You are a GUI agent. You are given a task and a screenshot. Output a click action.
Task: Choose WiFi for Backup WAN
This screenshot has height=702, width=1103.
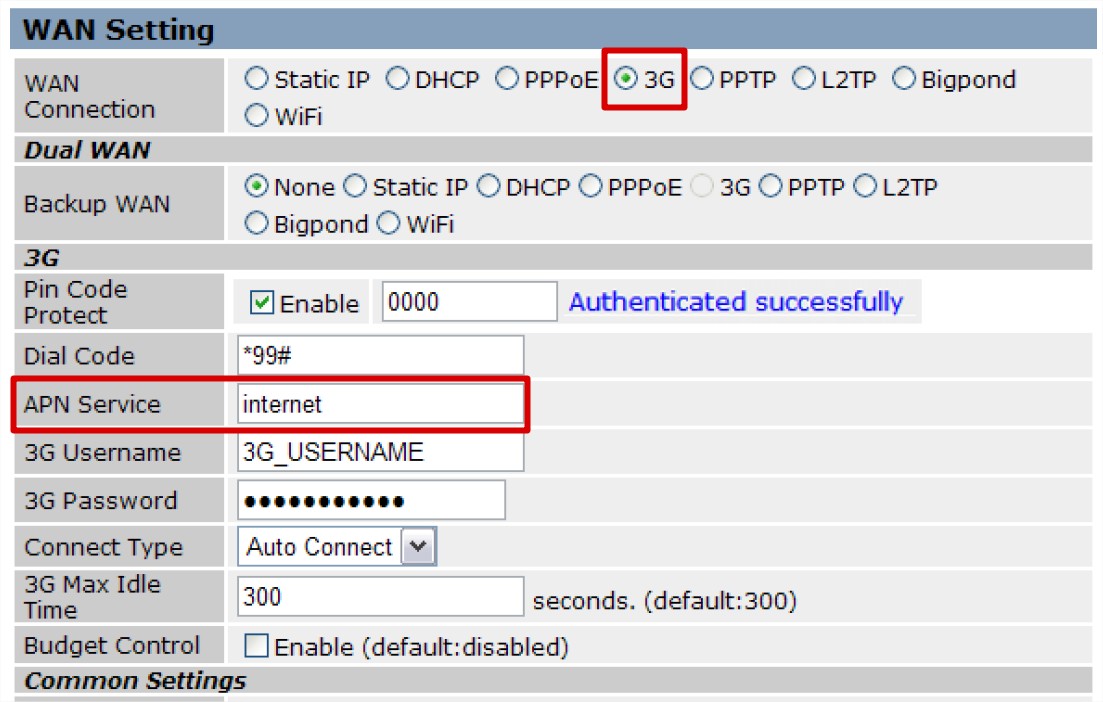point(389,224)
